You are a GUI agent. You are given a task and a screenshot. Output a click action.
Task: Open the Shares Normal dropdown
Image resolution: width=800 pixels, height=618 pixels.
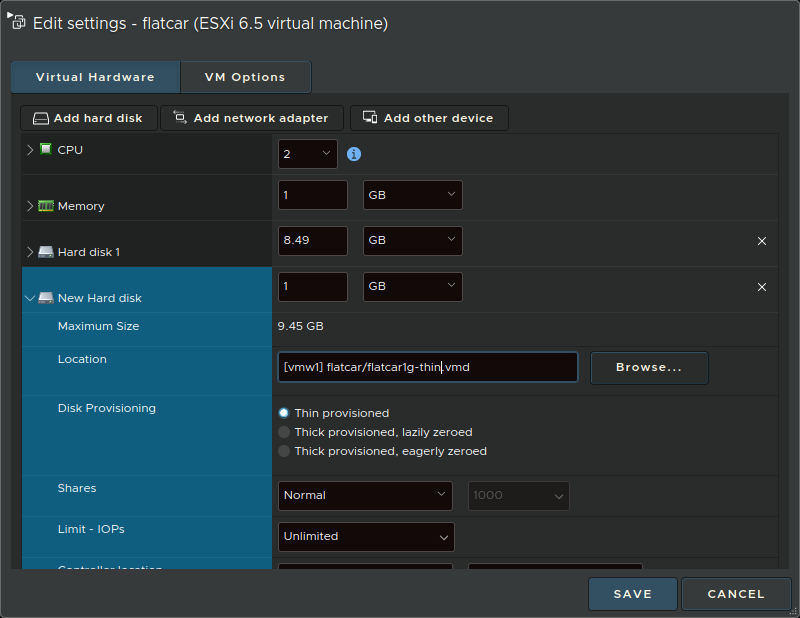[x=365, y=496]
